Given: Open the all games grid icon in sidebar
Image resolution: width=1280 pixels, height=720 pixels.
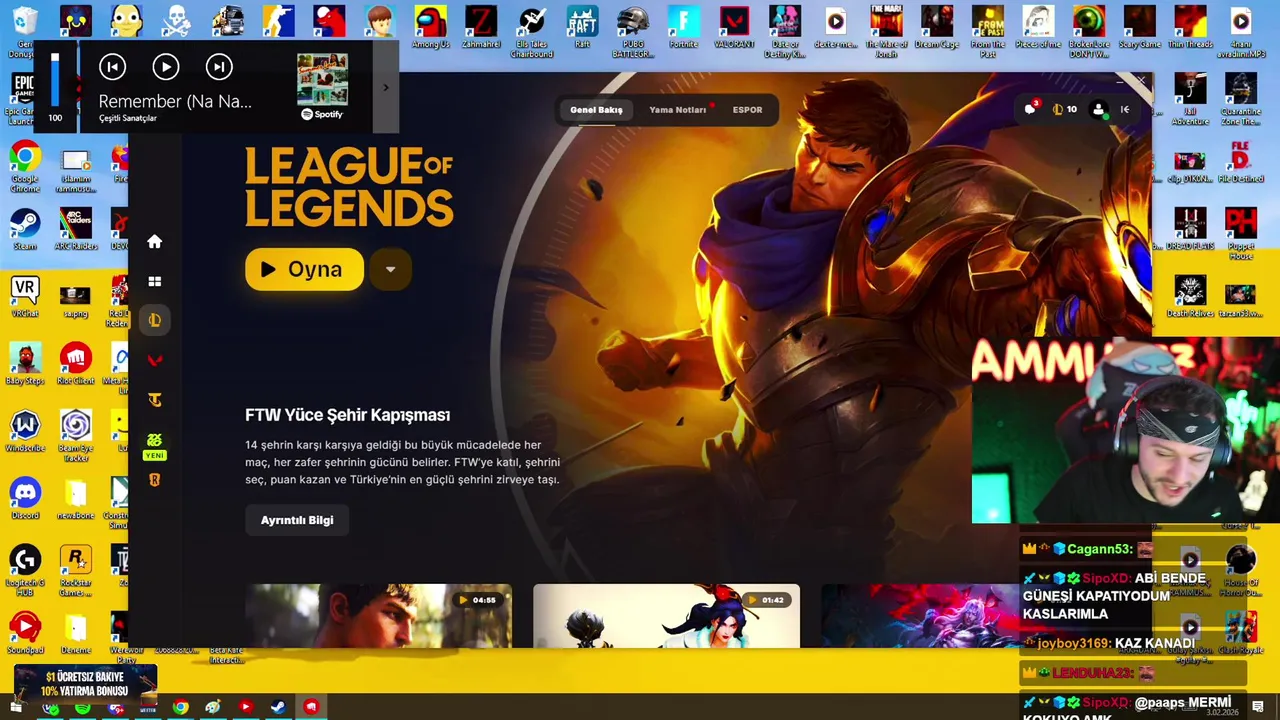Looking at the screenshot, I should 154,281.
